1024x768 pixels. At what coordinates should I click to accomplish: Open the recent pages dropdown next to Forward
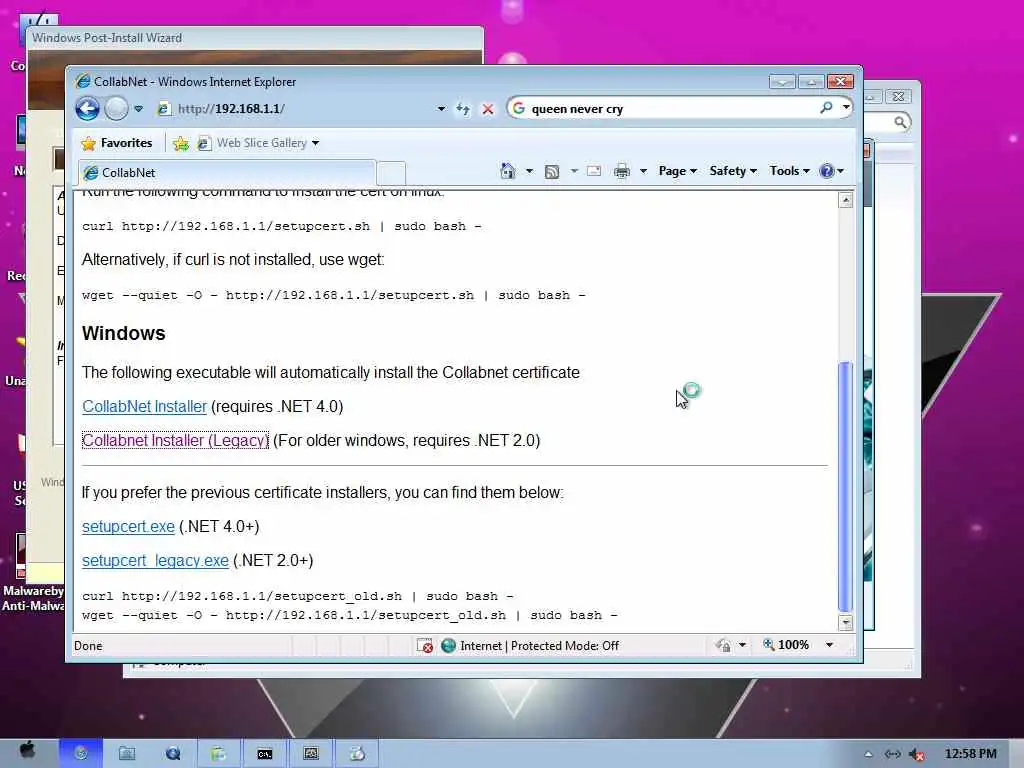(x=138, y=109)
